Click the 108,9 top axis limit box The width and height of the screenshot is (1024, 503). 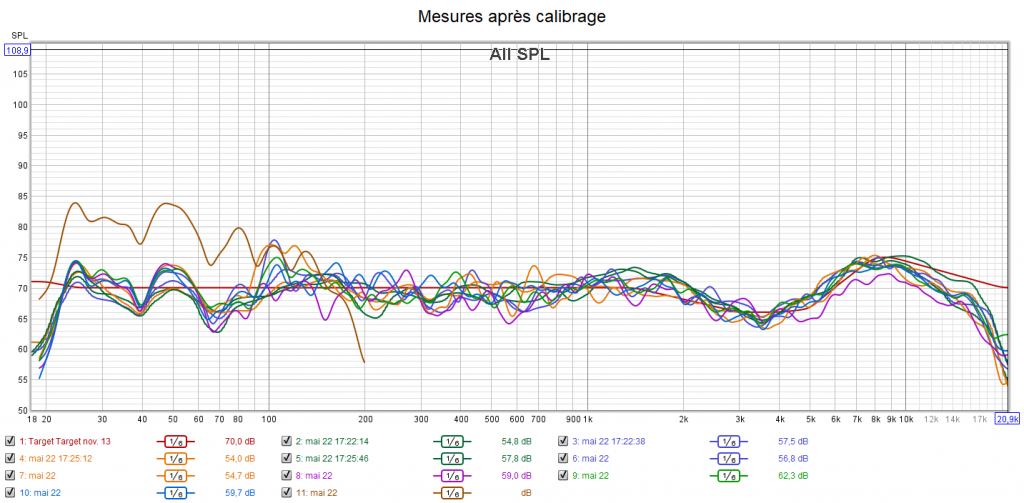click(18, 49)
